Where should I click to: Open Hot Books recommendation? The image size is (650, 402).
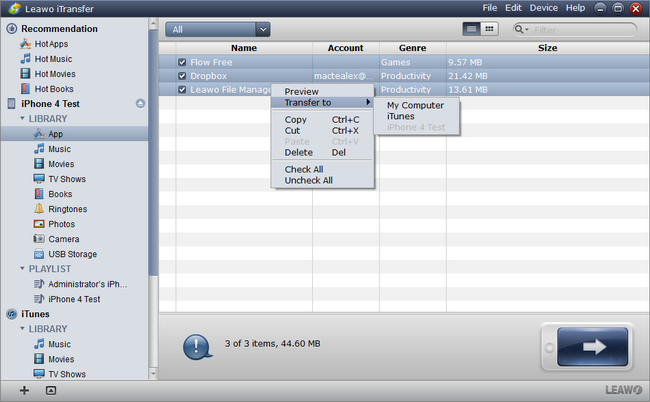tap(47, 89)
